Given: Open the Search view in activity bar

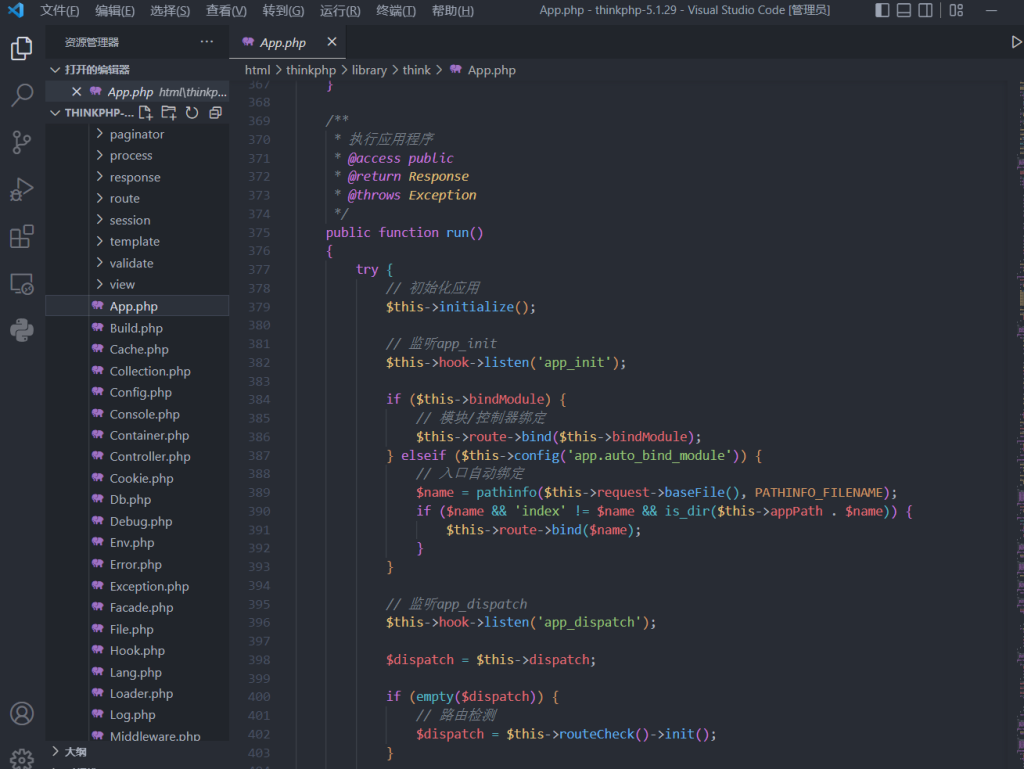Looking at the screenshot, I should pyautogui.click(x=22, y=96).
